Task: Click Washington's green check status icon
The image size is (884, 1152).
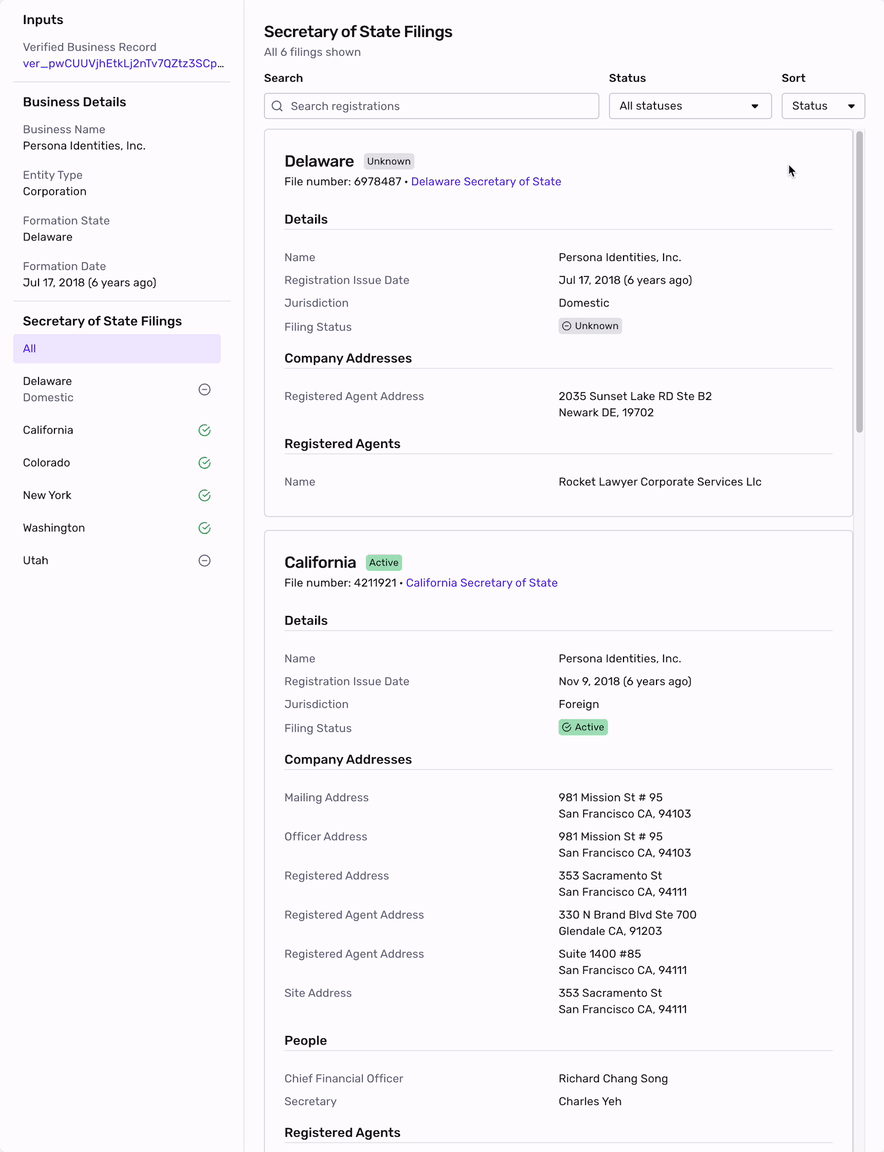Action: click(x=205, y=528)
